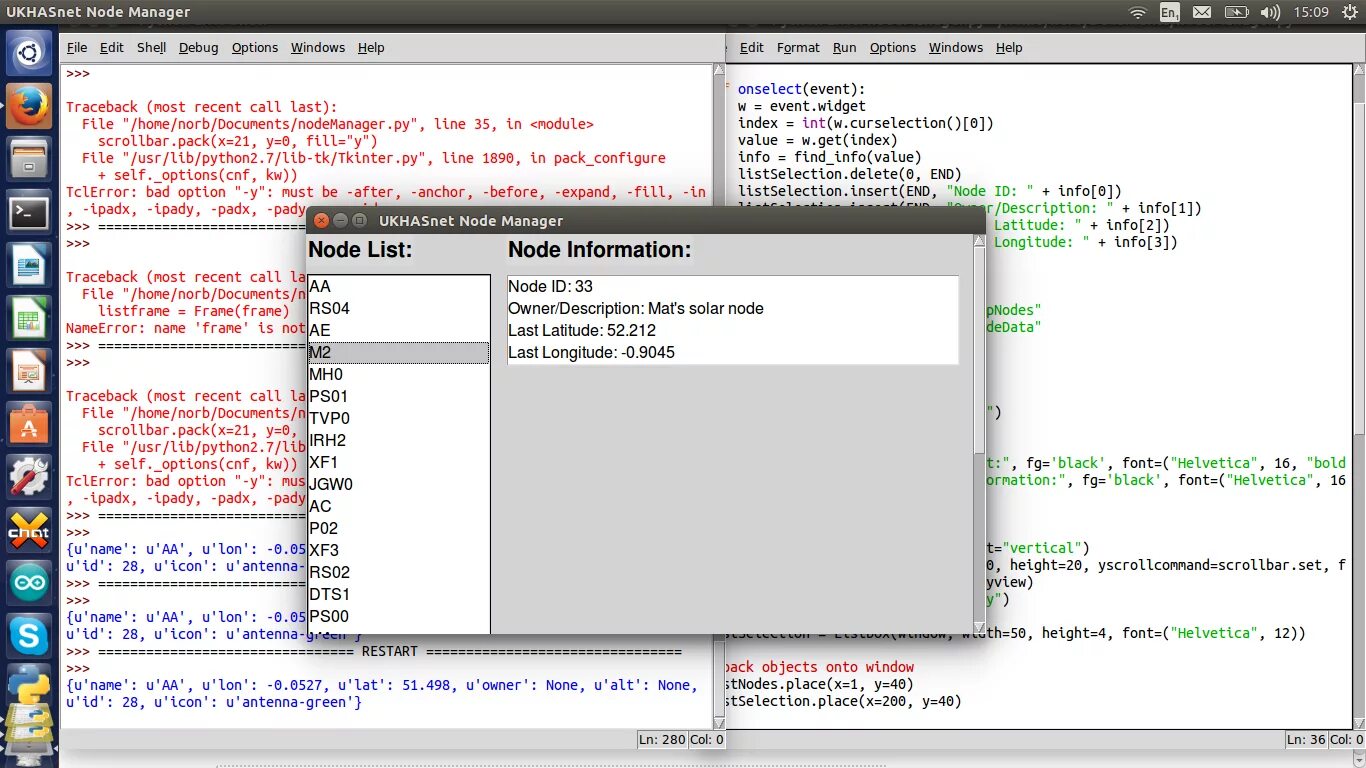Select node AE in Node List

399,330
